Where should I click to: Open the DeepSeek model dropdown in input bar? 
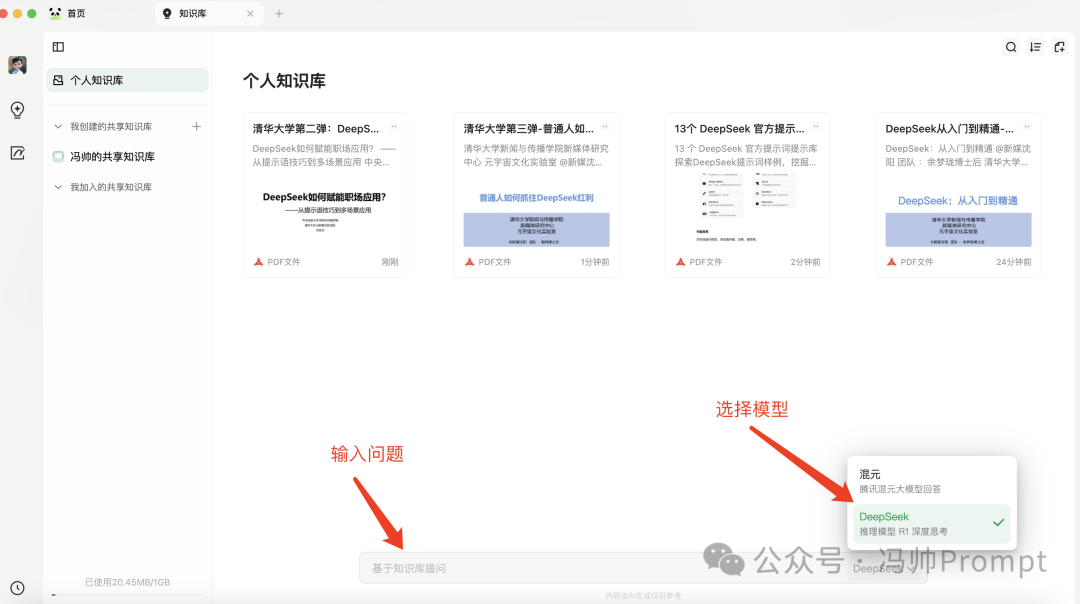coord(884,568)
